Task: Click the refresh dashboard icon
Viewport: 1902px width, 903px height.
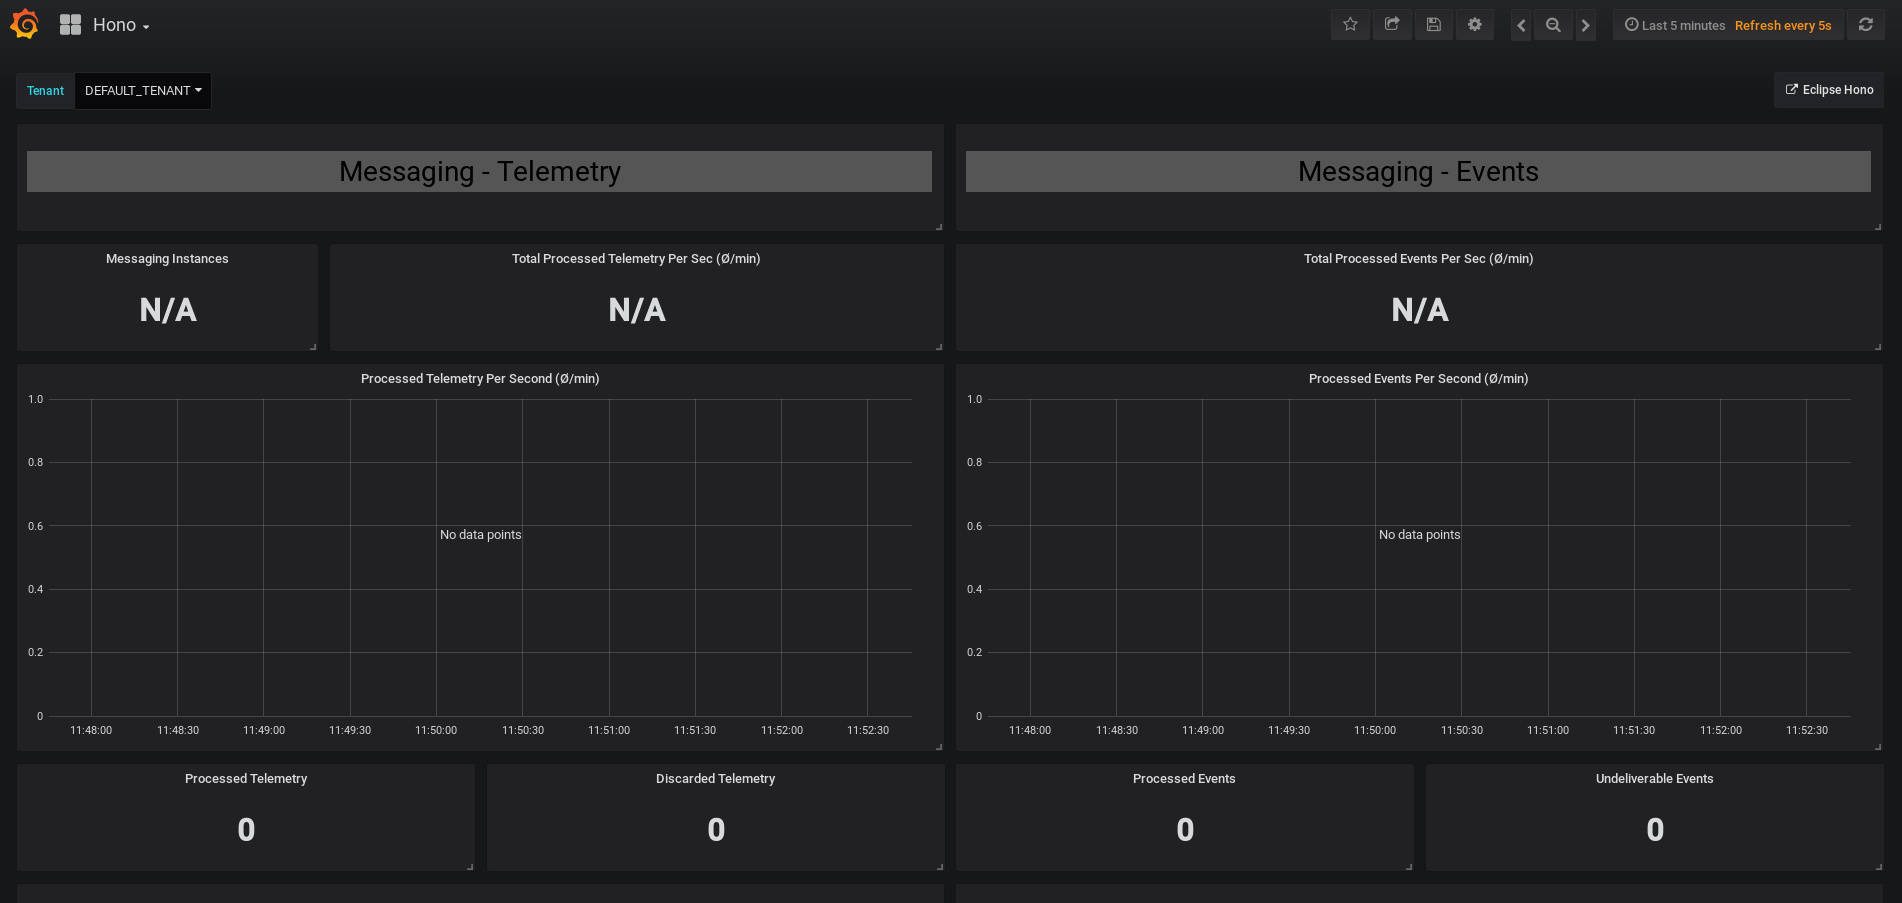Action: (1866, 24)
